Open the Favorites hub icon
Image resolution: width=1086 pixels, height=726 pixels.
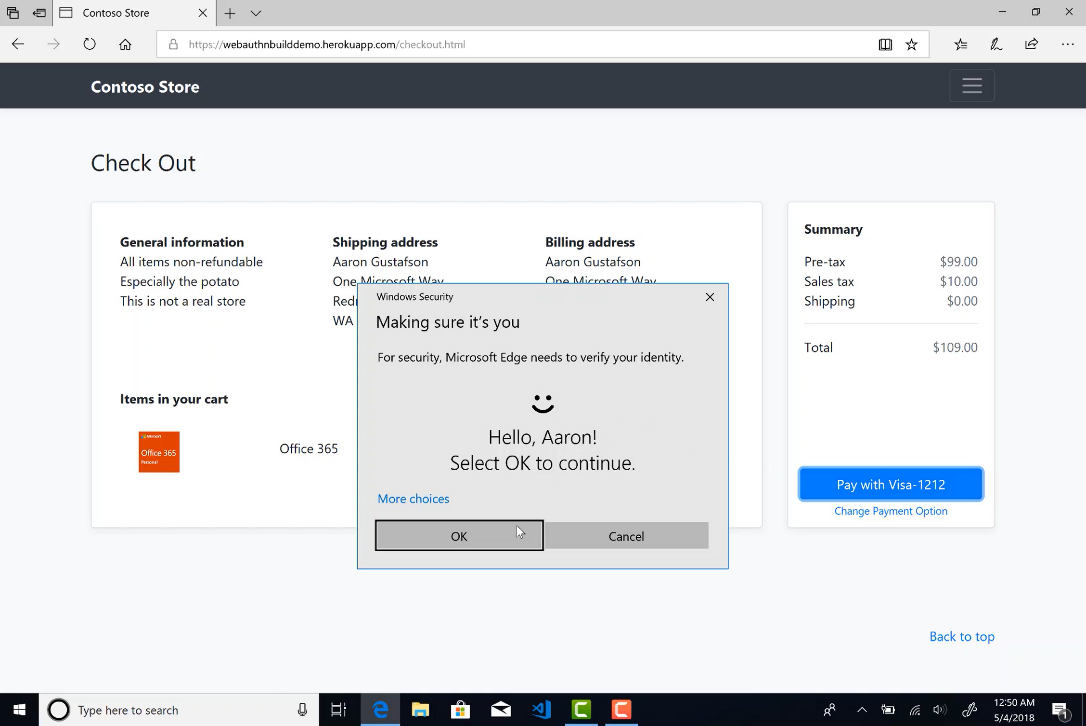point(961,44)
